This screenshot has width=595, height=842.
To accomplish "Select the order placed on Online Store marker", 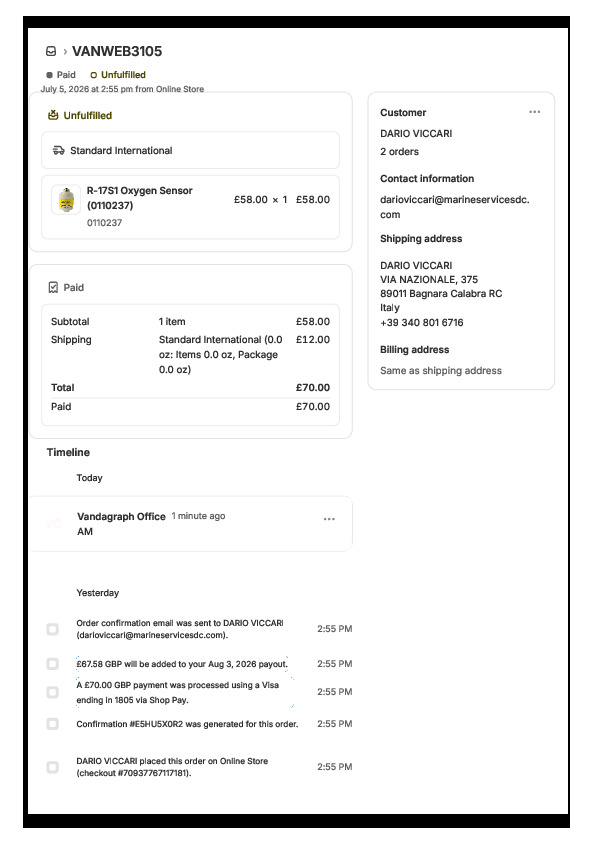I will 53,767.
